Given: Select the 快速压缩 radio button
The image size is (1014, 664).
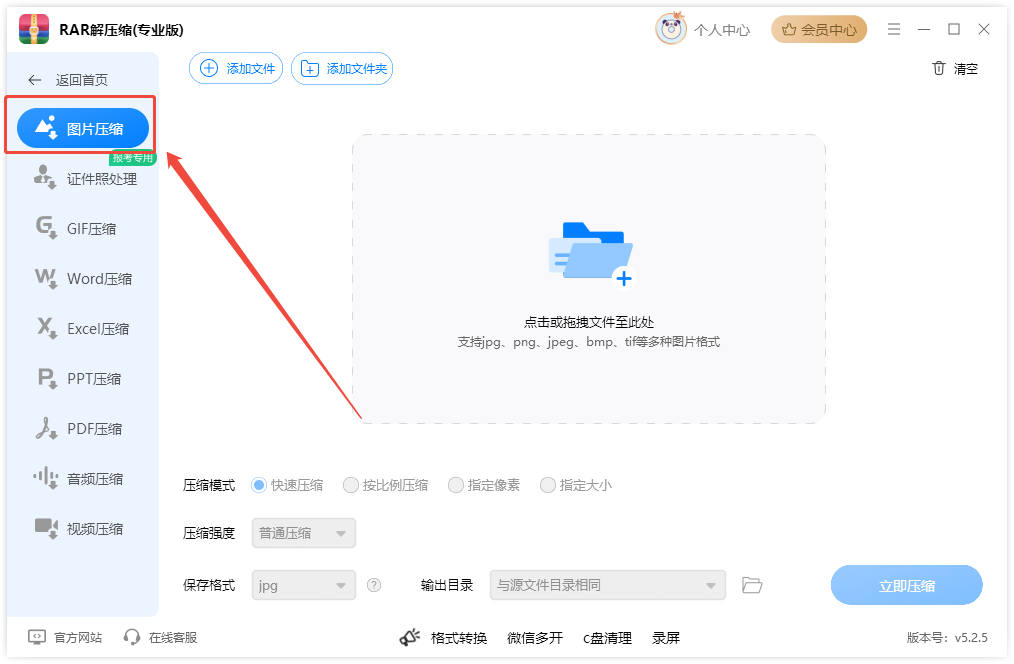Looking at the screenshot, I should [259, 485].
